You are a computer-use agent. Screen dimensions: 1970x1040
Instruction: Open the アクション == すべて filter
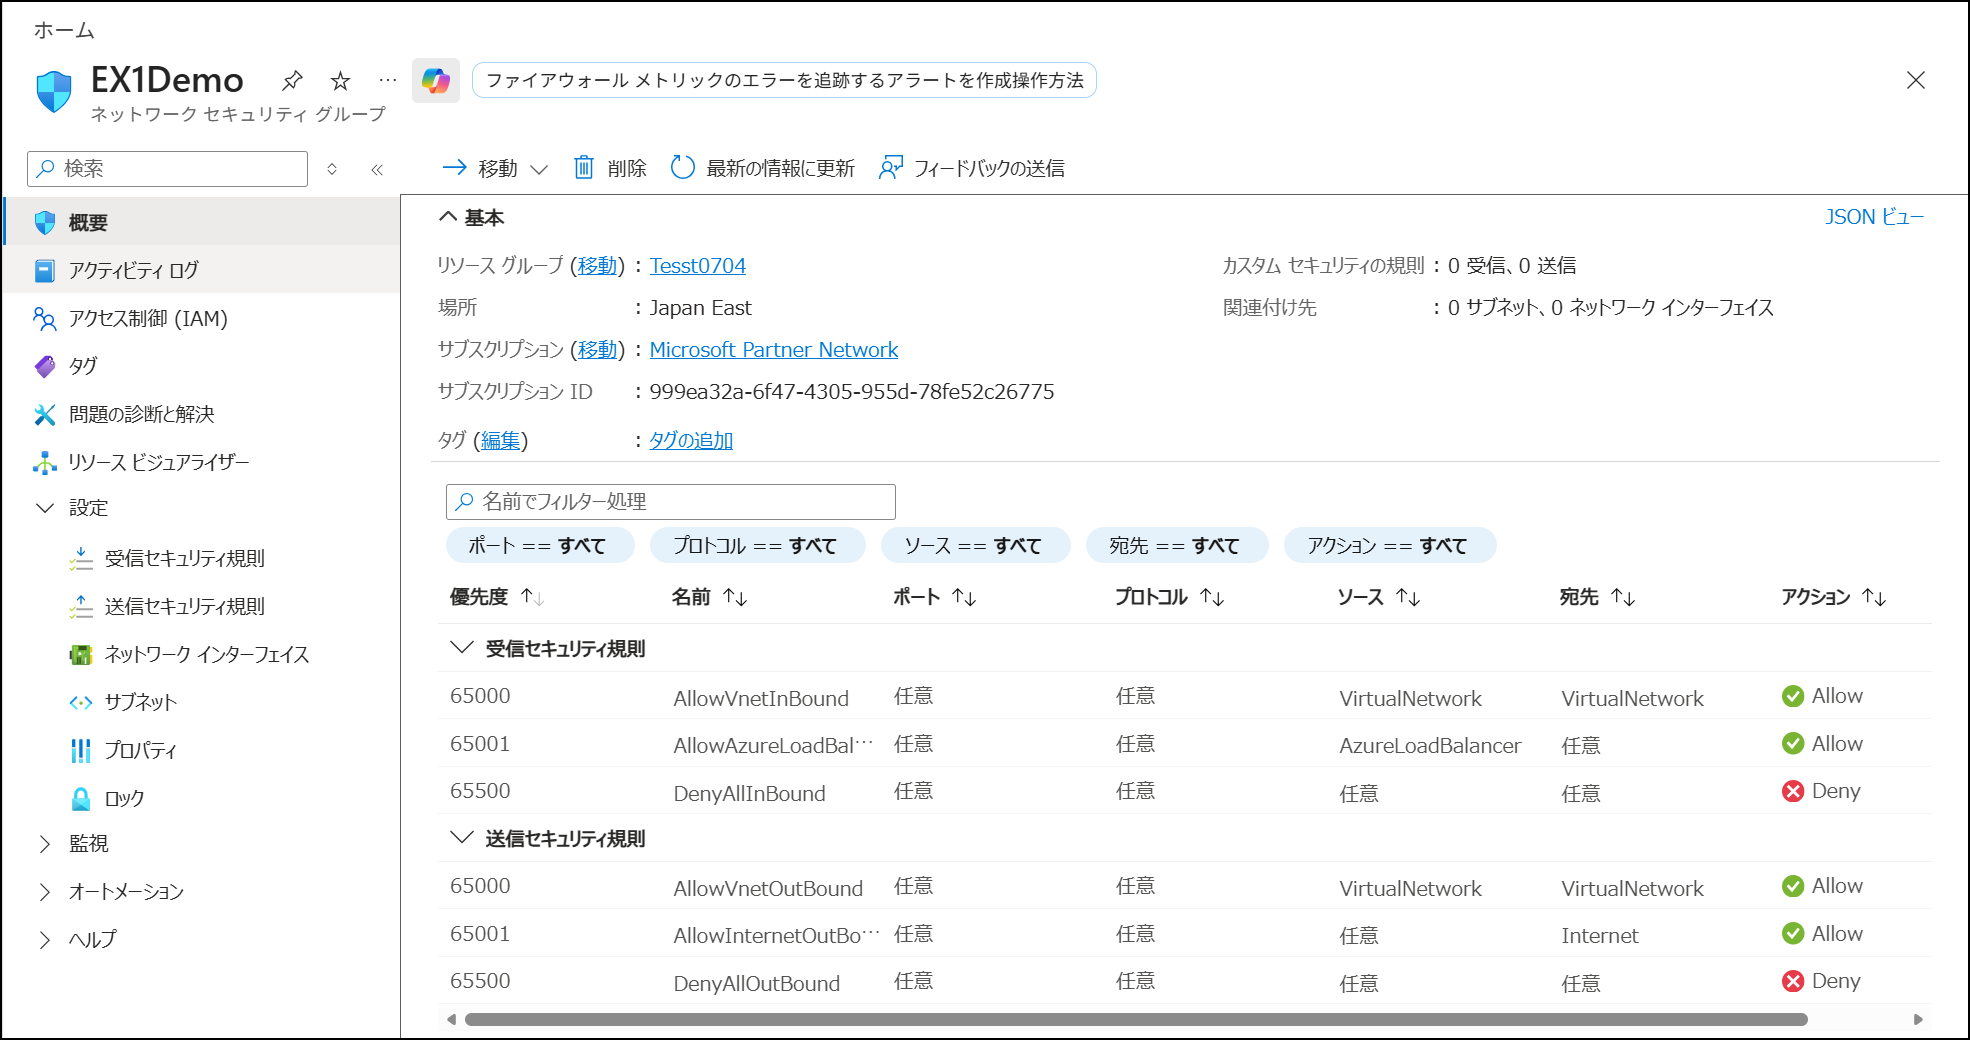pyautogui.click(x=1390, y=545)
